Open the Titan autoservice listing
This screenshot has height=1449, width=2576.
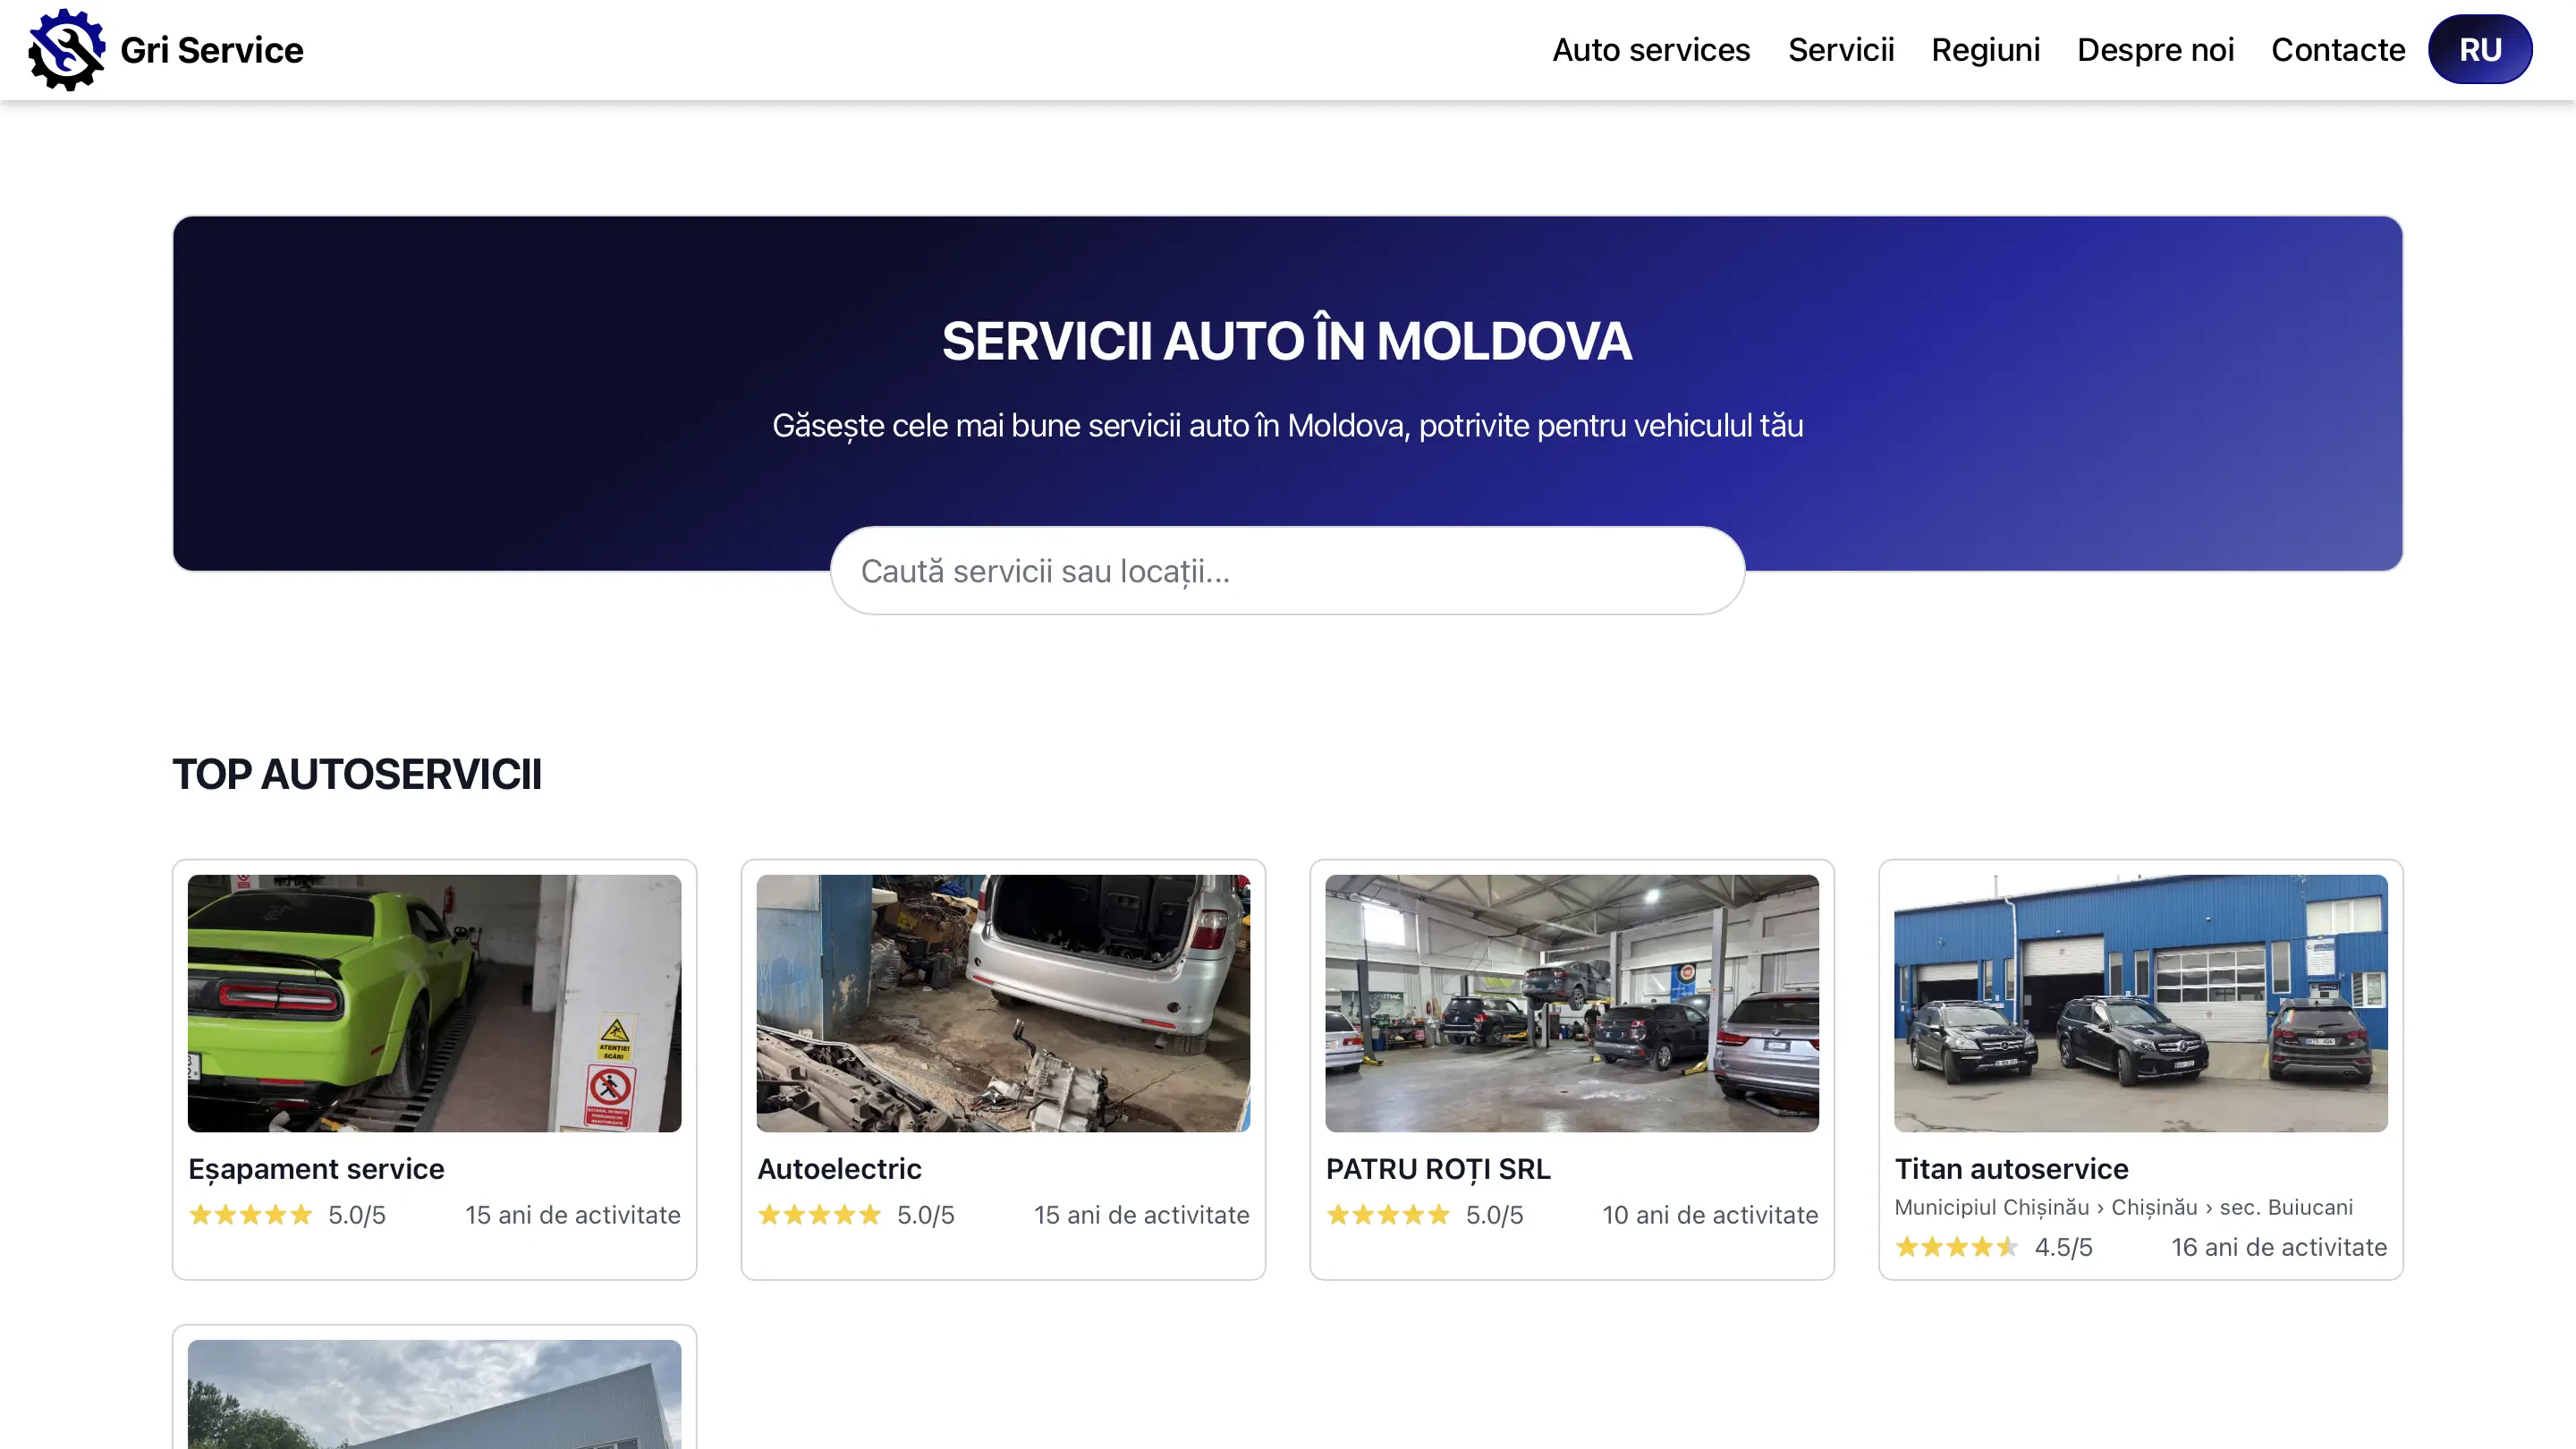pyautogui.click(x=2011, y=1168)
